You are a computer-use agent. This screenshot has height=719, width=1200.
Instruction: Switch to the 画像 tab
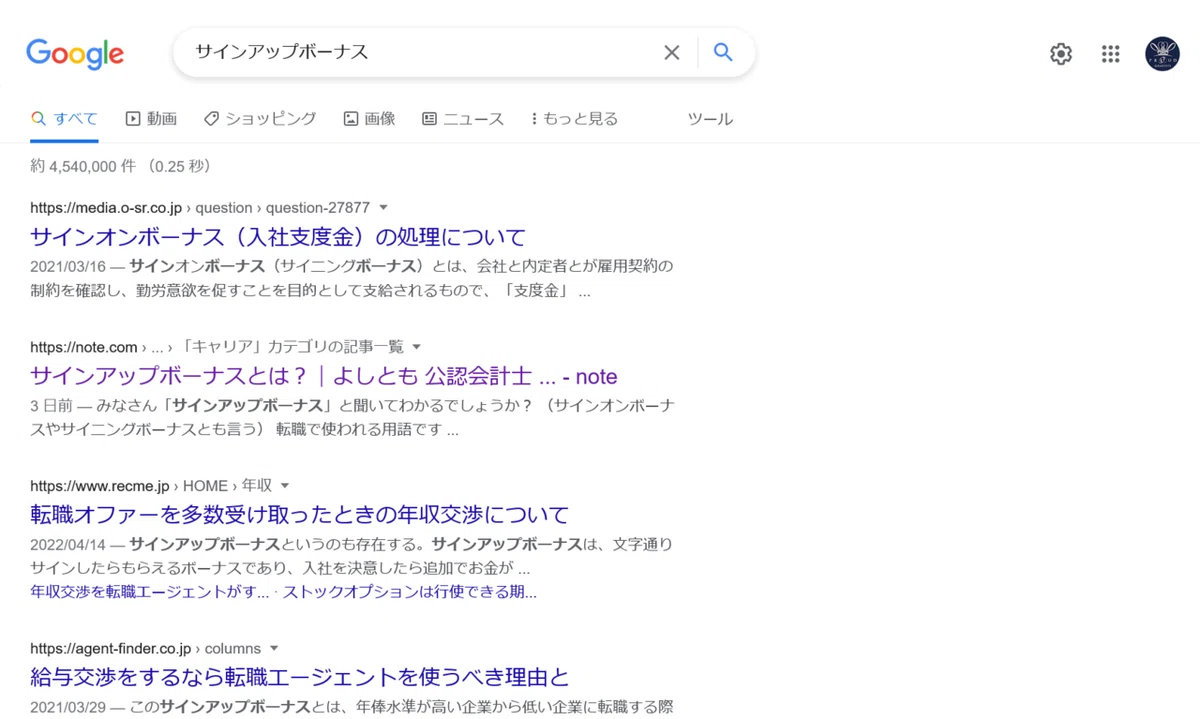(x=369, y=119)
